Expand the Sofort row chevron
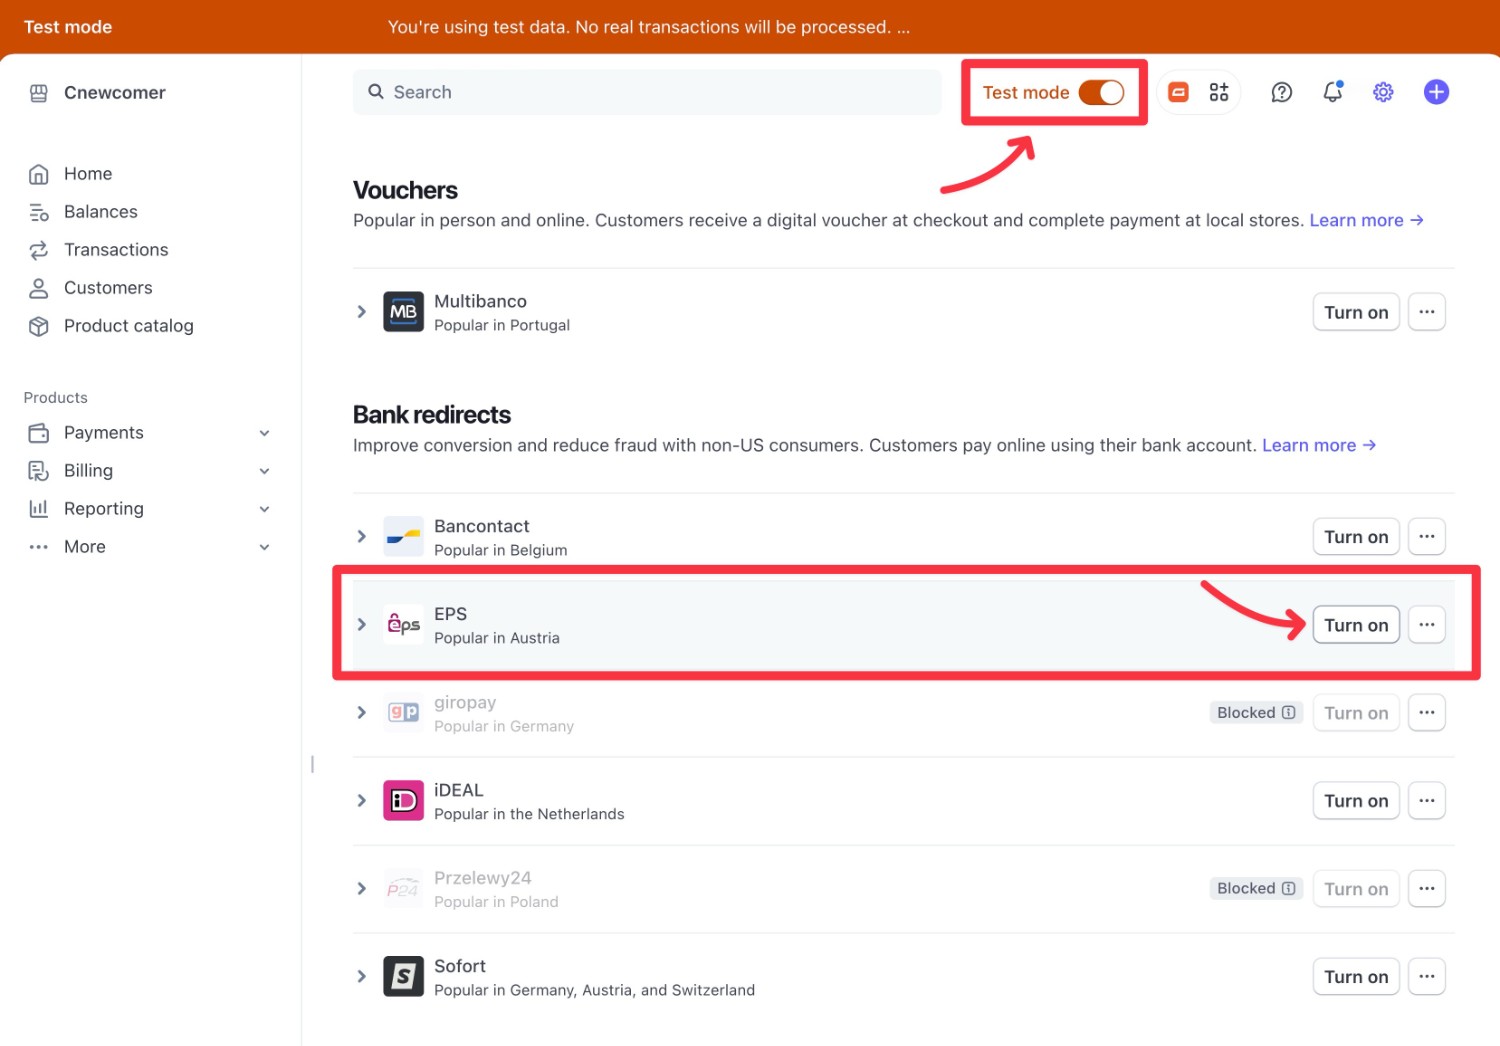The image size is (1500, 1046). coord(362,977)
